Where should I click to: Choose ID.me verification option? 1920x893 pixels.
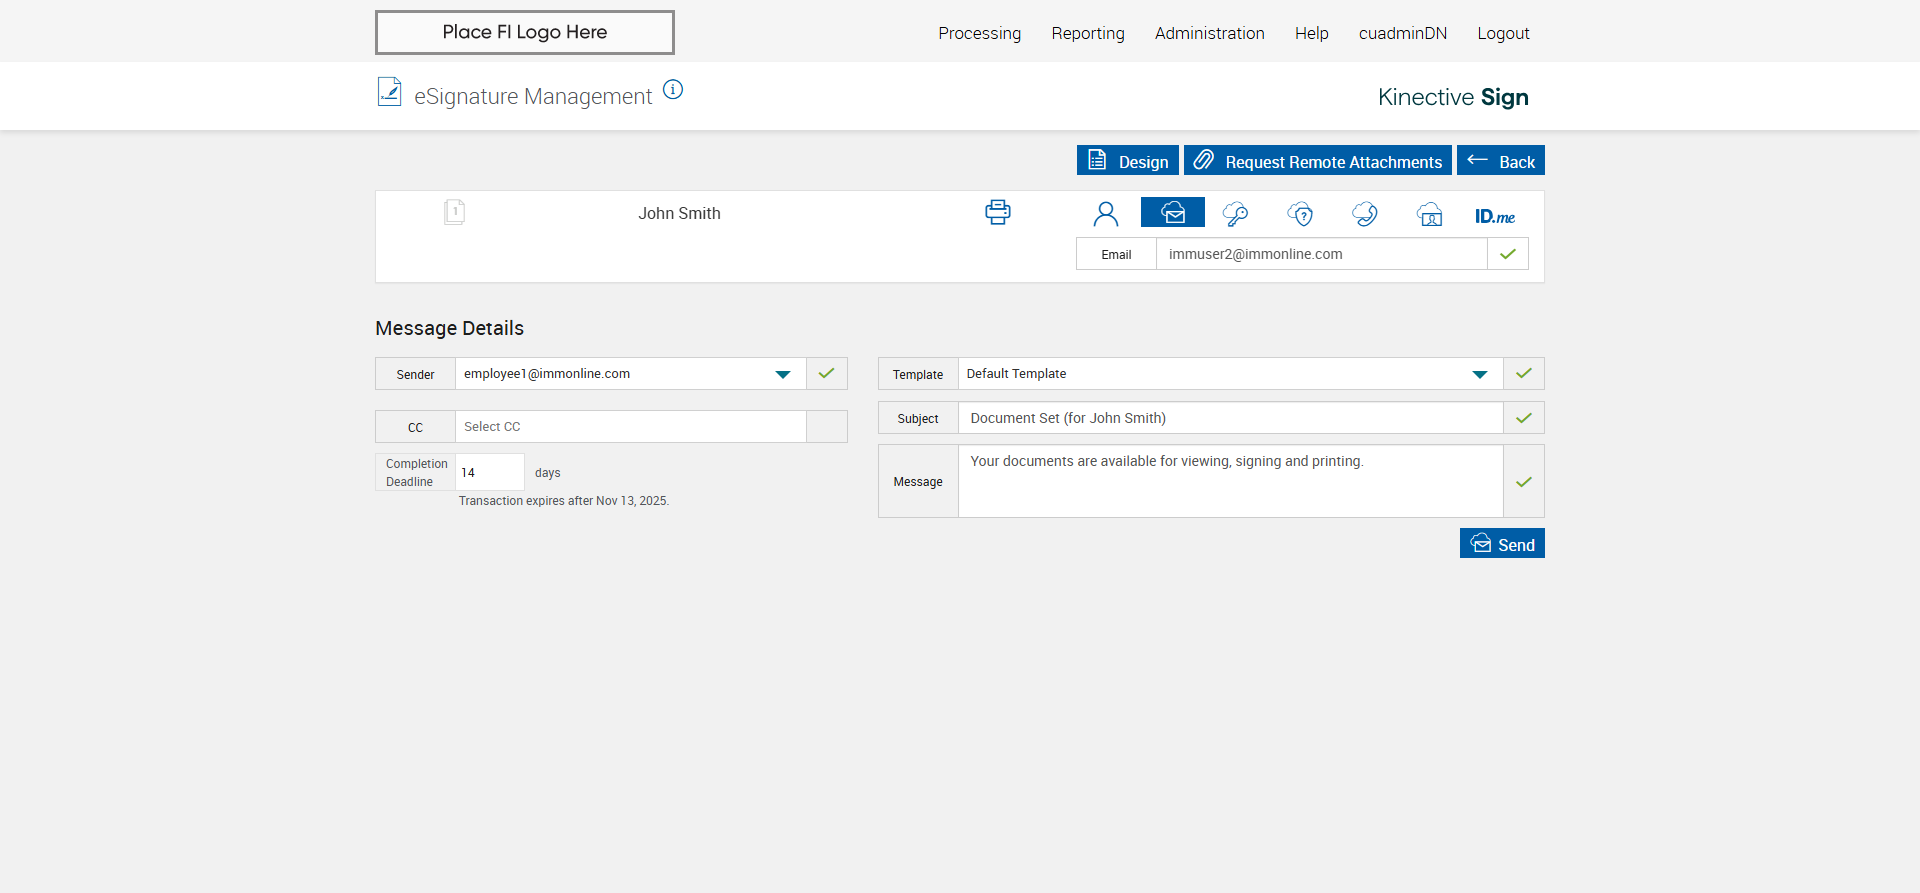tap(1494, 216)
